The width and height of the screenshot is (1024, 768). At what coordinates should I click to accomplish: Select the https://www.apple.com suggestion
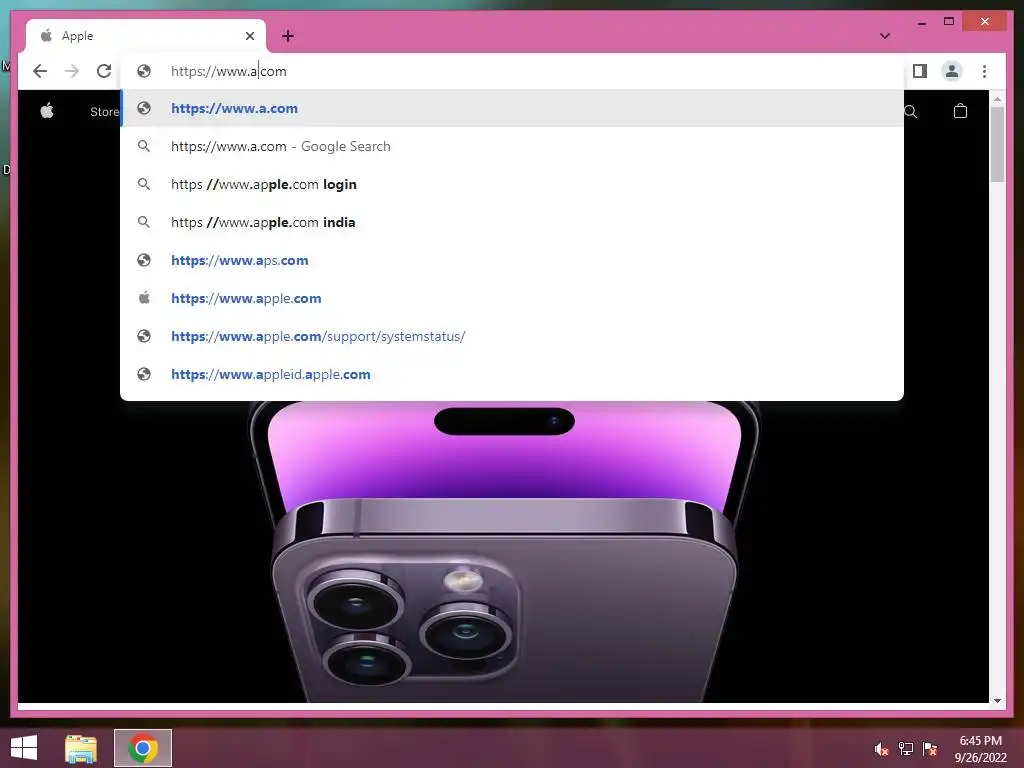(512, 298)
